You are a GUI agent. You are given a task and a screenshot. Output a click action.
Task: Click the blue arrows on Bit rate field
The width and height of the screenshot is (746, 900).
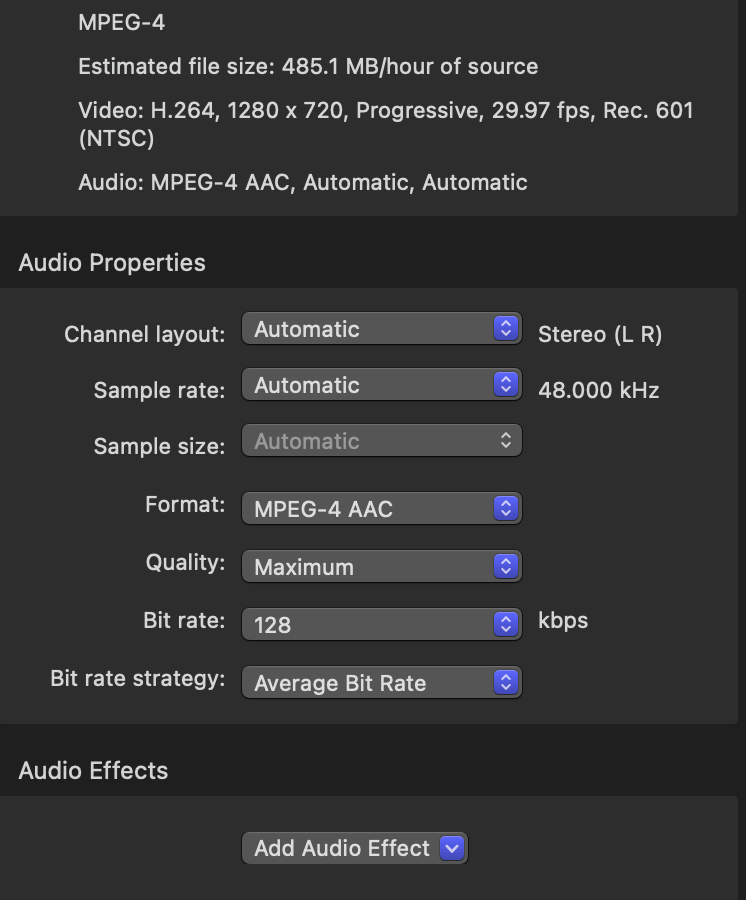(x=506, y=625)
